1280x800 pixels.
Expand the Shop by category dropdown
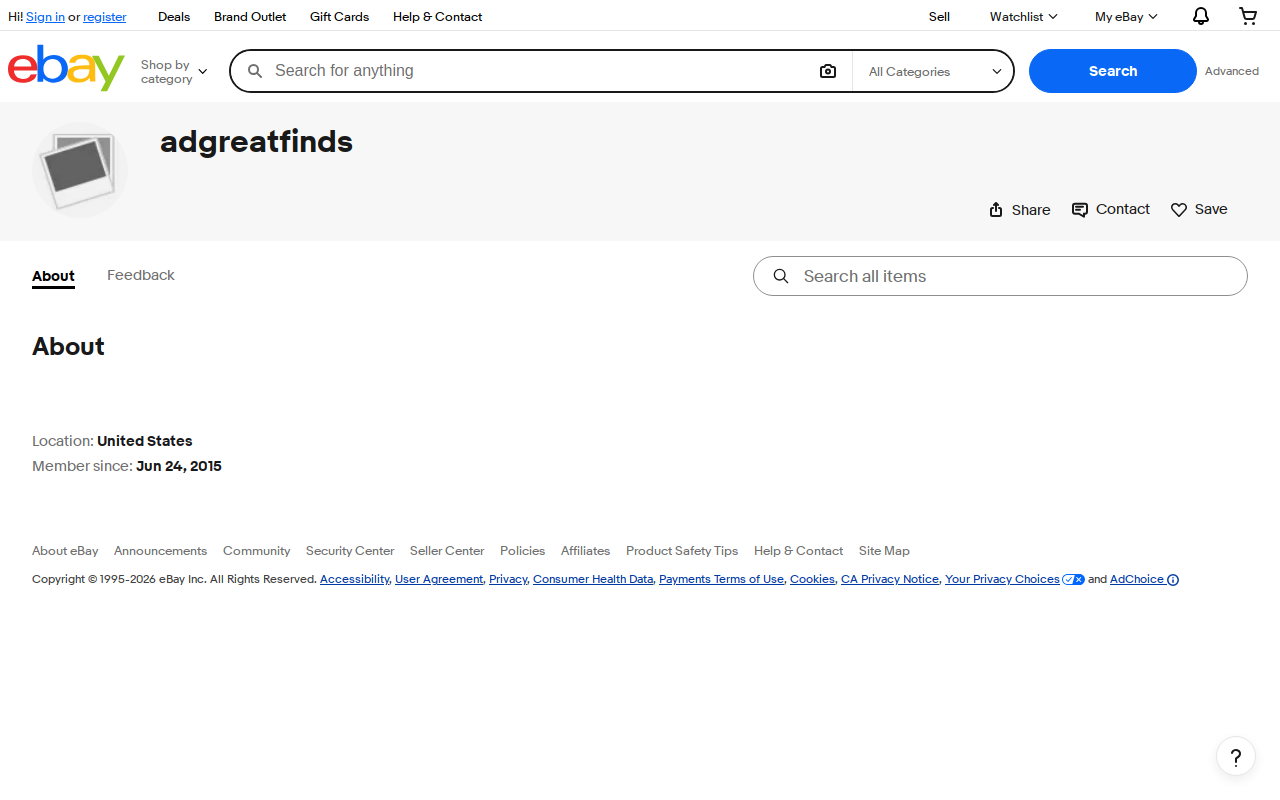174,71
